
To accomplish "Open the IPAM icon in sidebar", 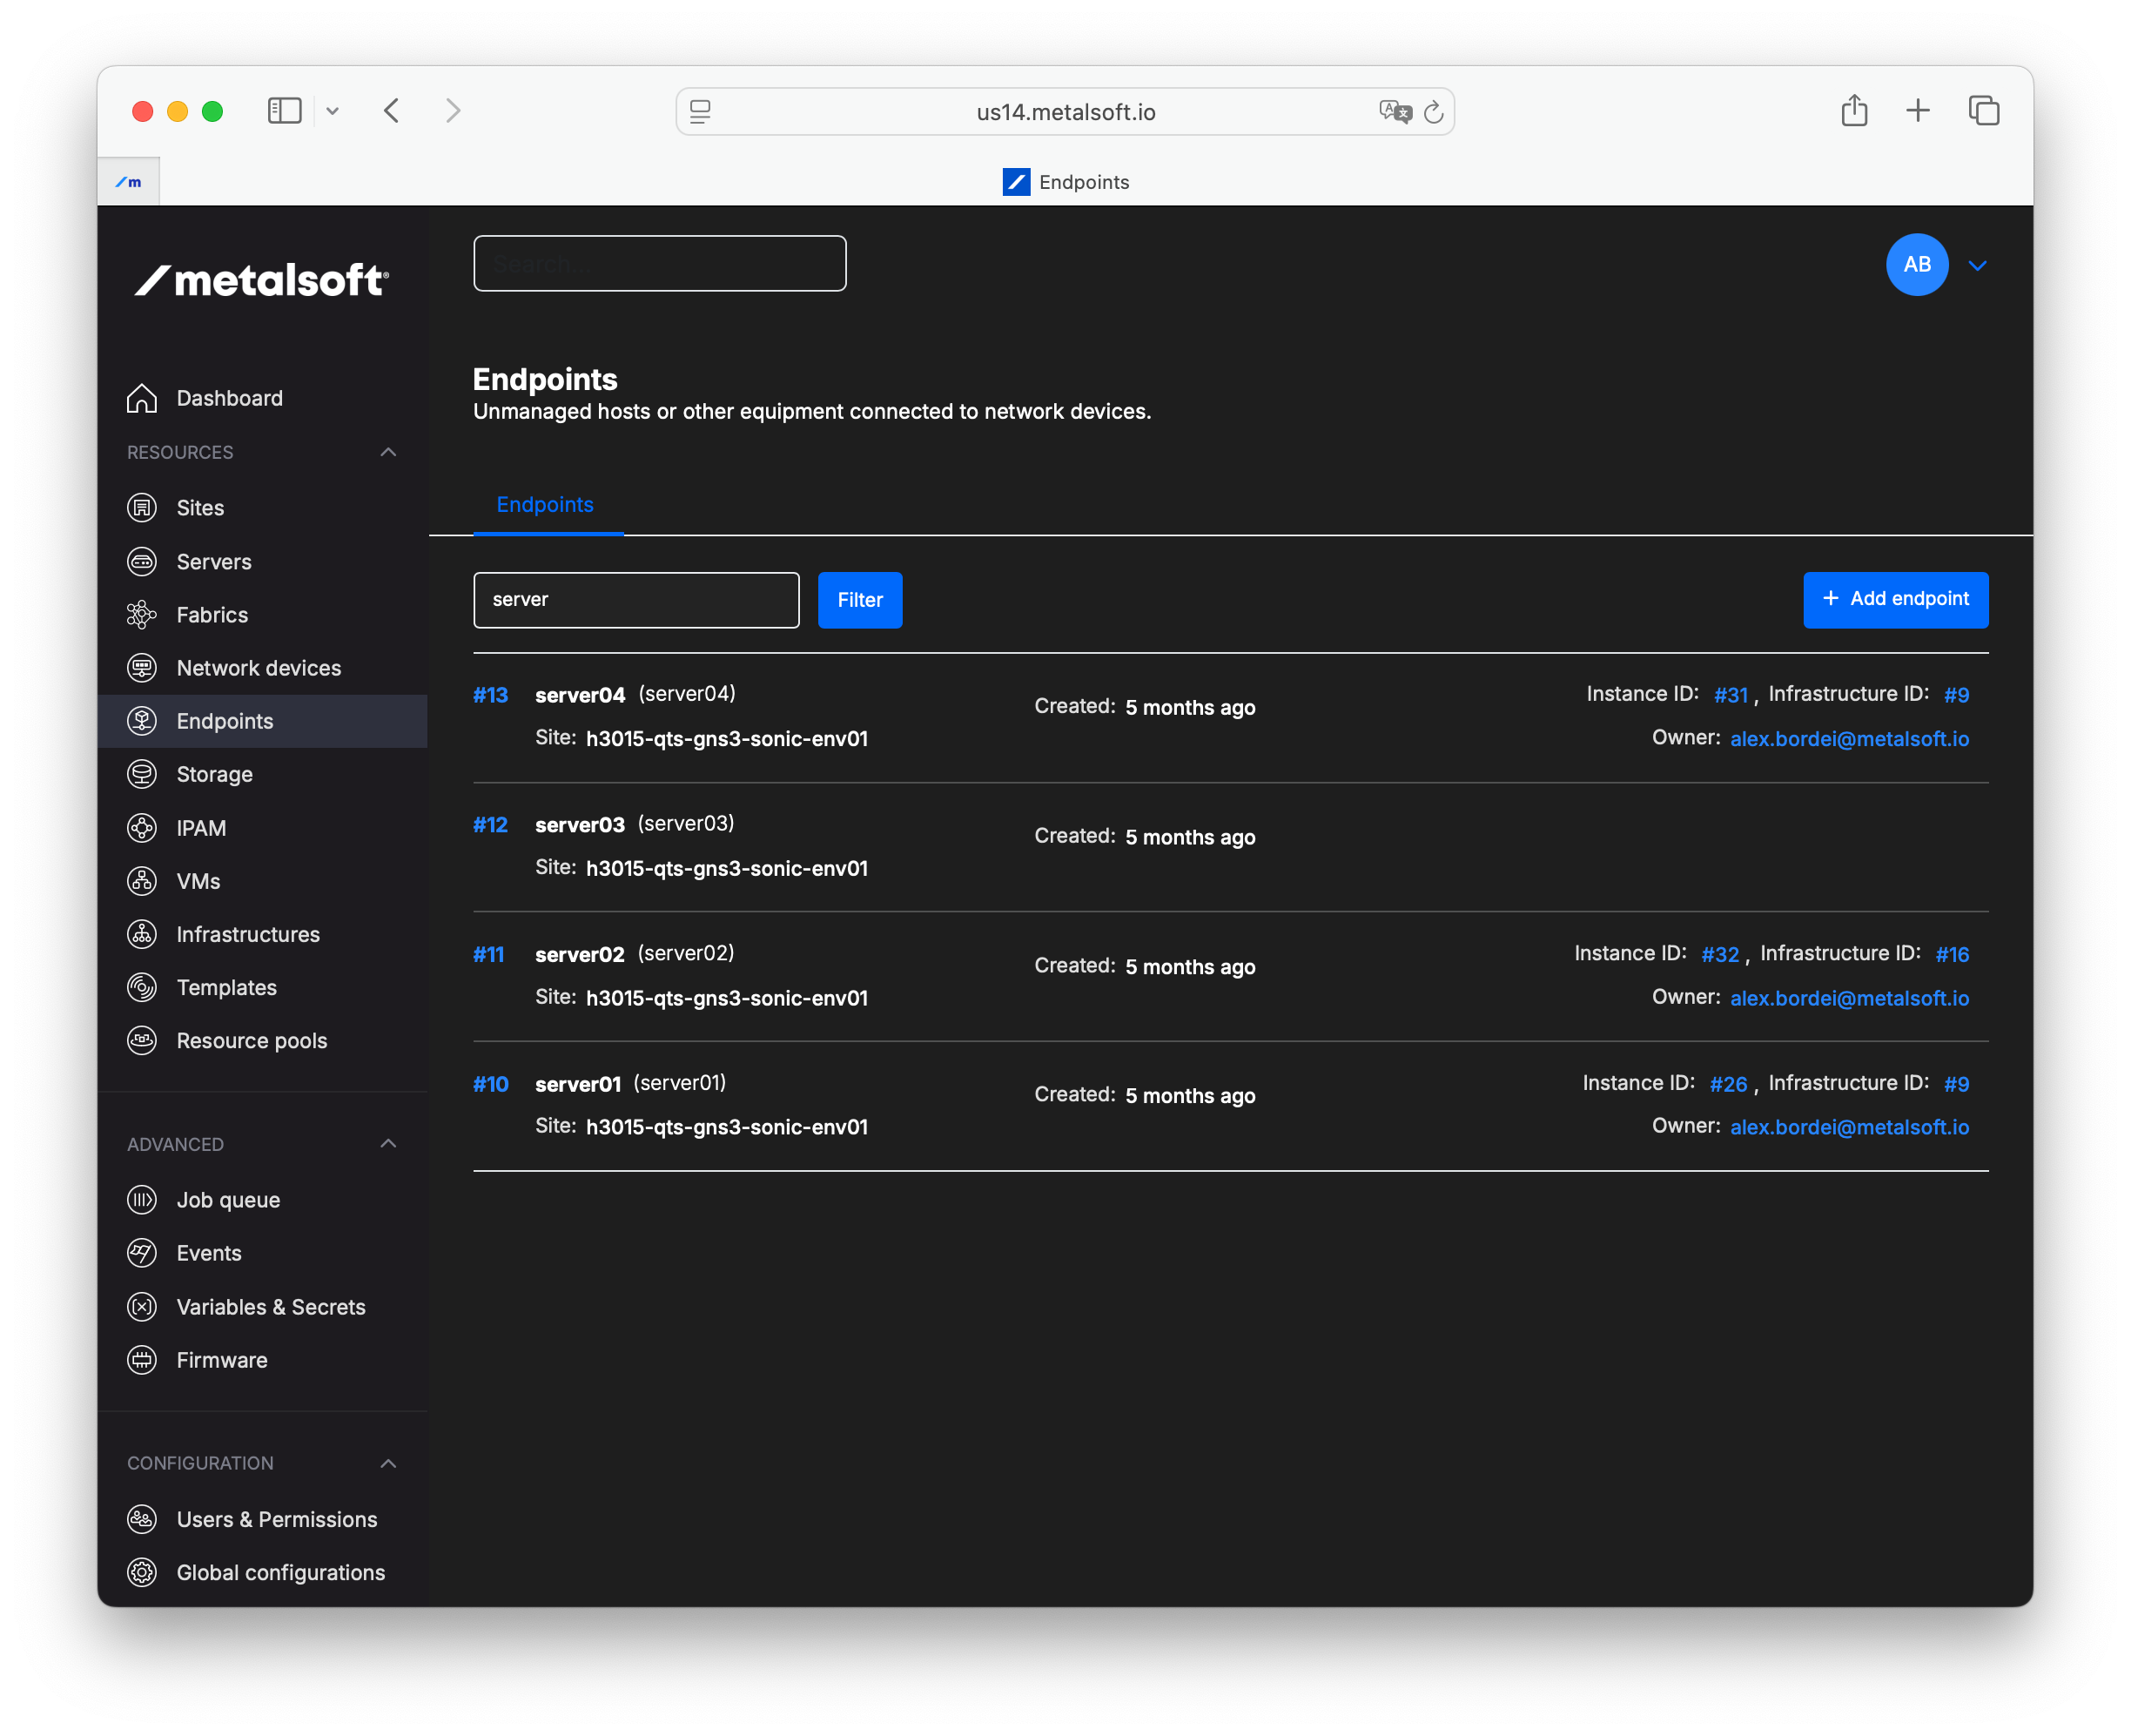I will [x=142, y=827].
